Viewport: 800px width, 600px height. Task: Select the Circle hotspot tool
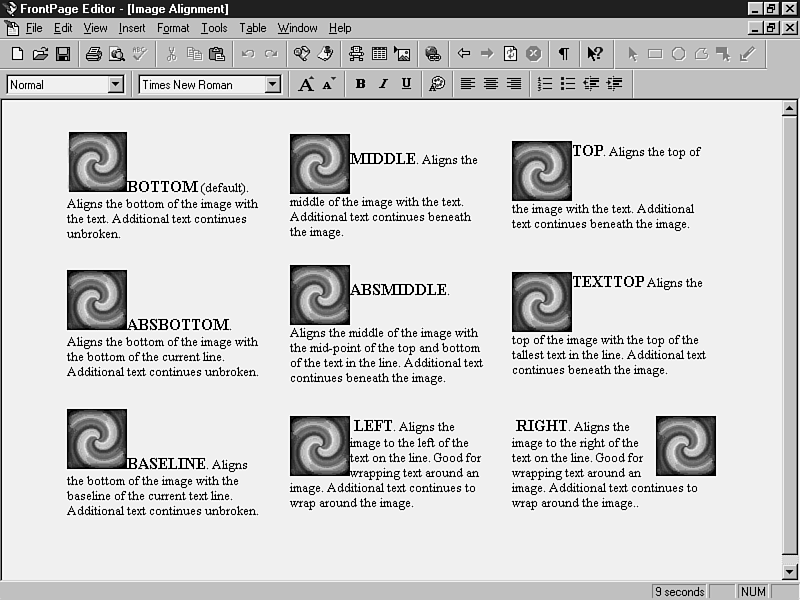pyautogui.click(x=679, y=54)
